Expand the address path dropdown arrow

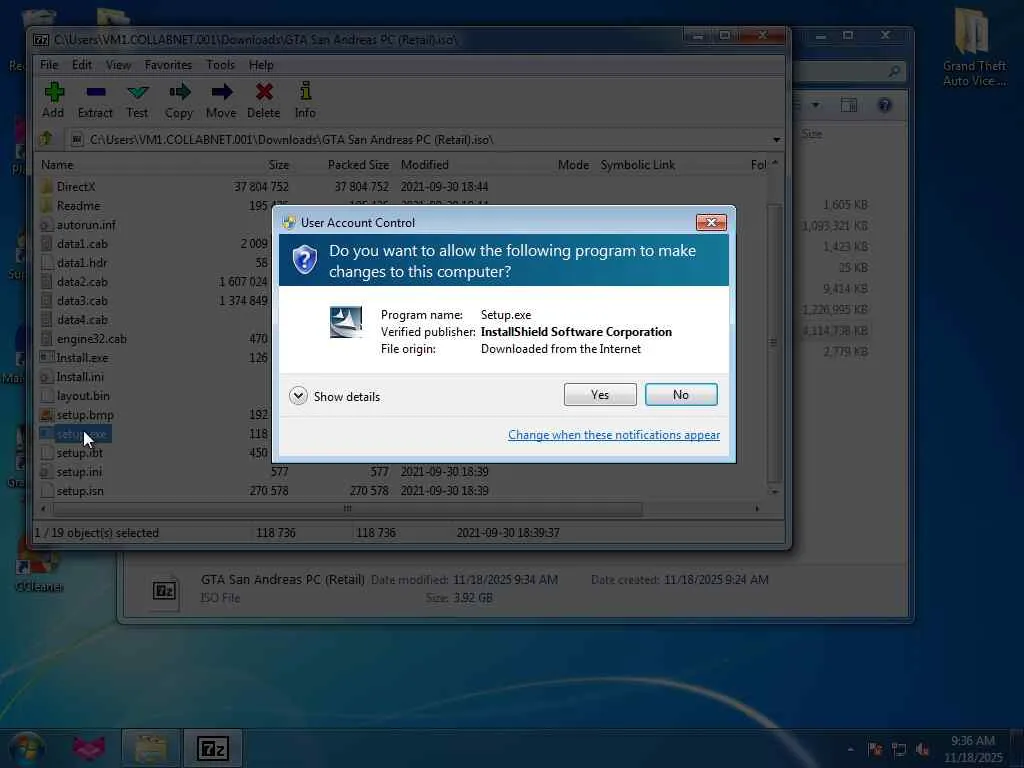coord(776,140)
